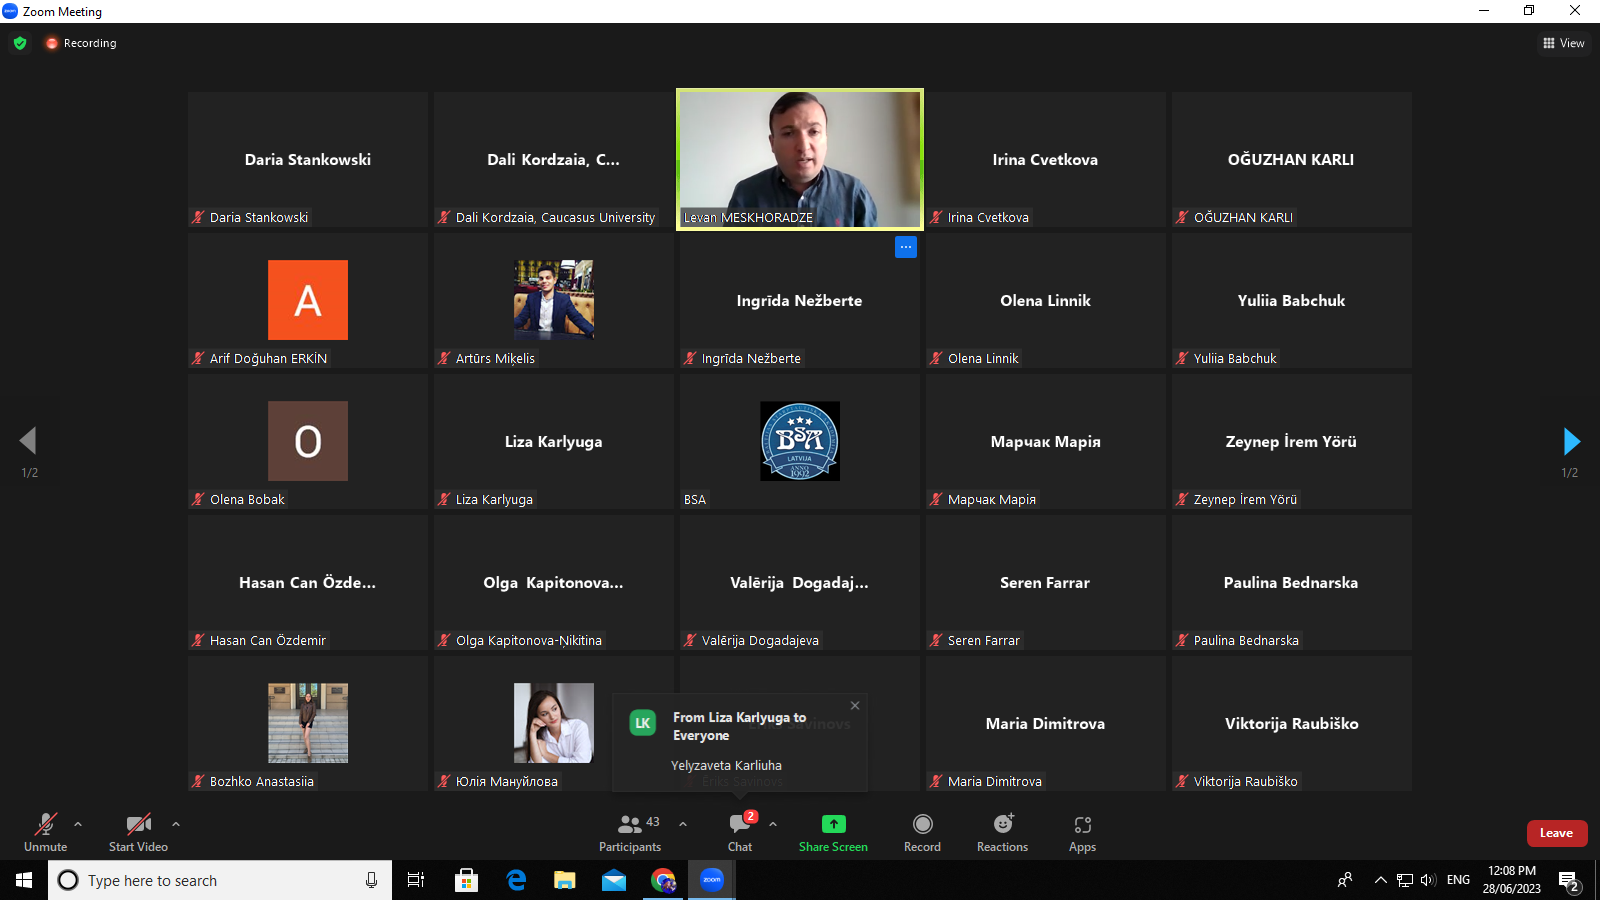This screenshot has width=1600, height=900.
Task: Open the Reactions menu
Action: [x=1002, y=832]
